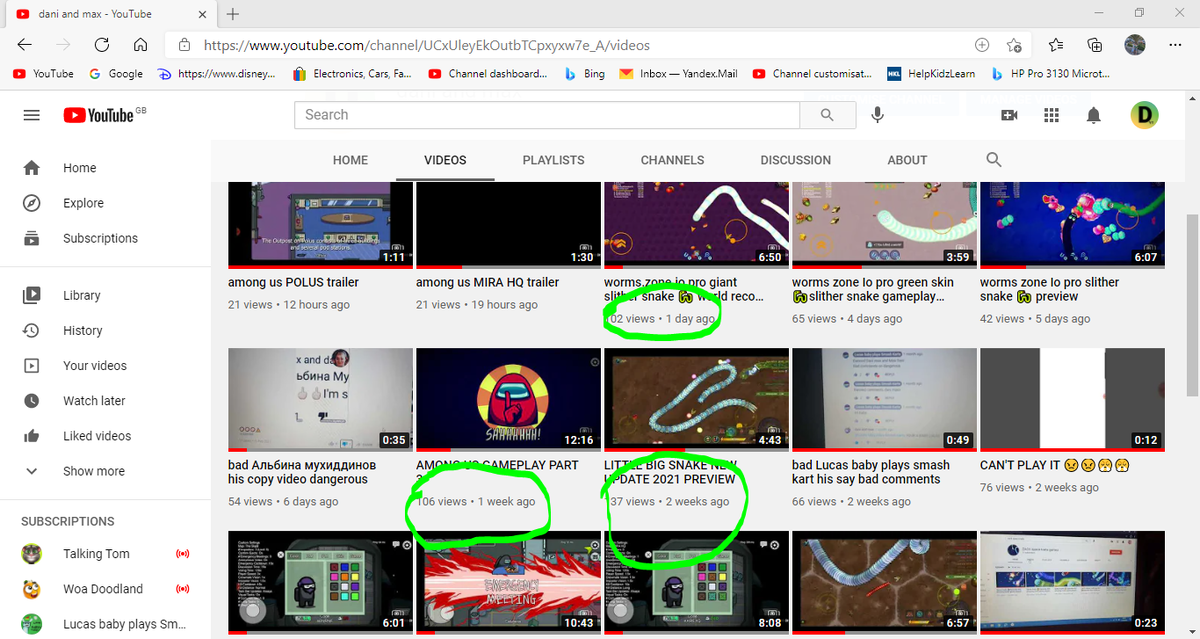
Task: Go back with the browser back arrow
Action: click(25, 45)
